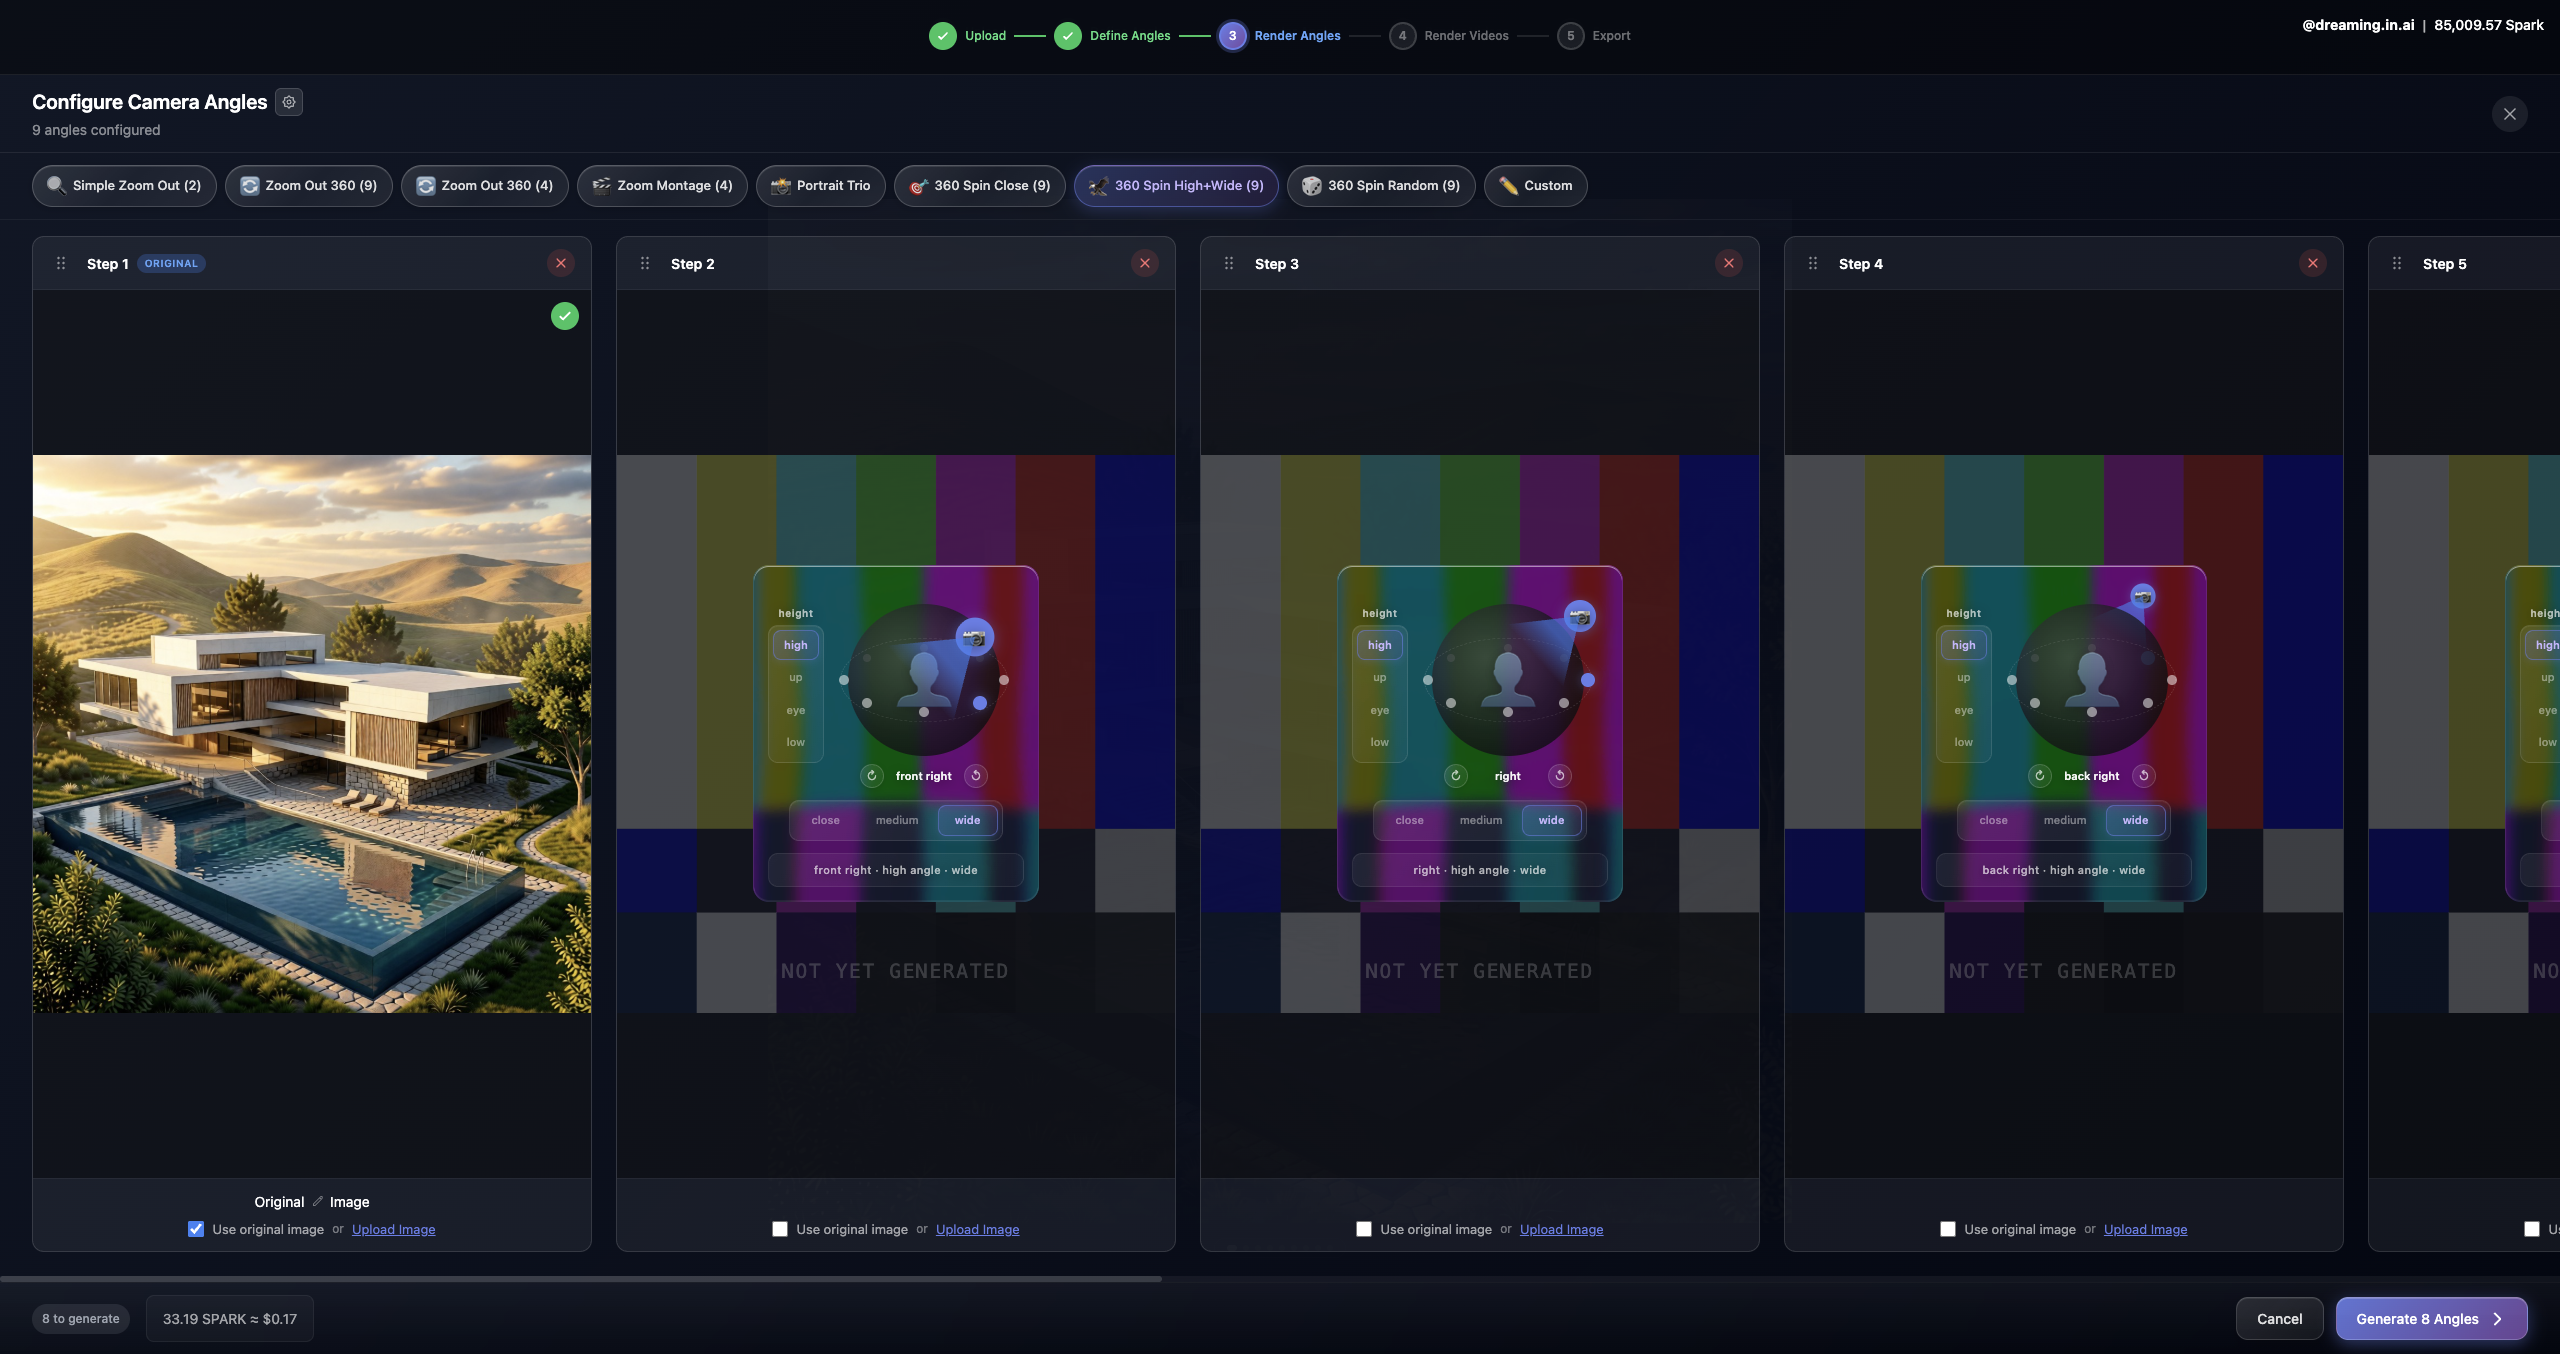Rotate Step 2 camera counterclockwise with right arrow
This screenshot has width=2560, height=1354.
975,775
